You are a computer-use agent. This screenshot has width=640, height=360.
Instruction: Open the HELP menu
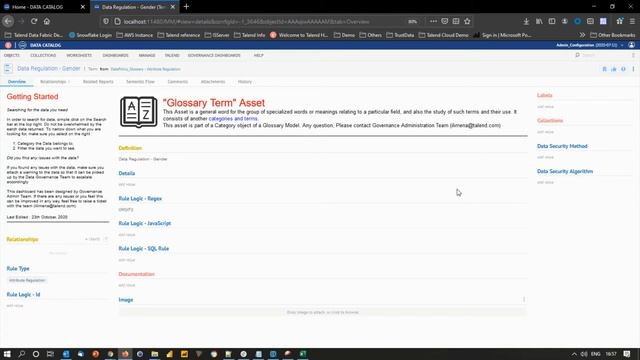258,55
